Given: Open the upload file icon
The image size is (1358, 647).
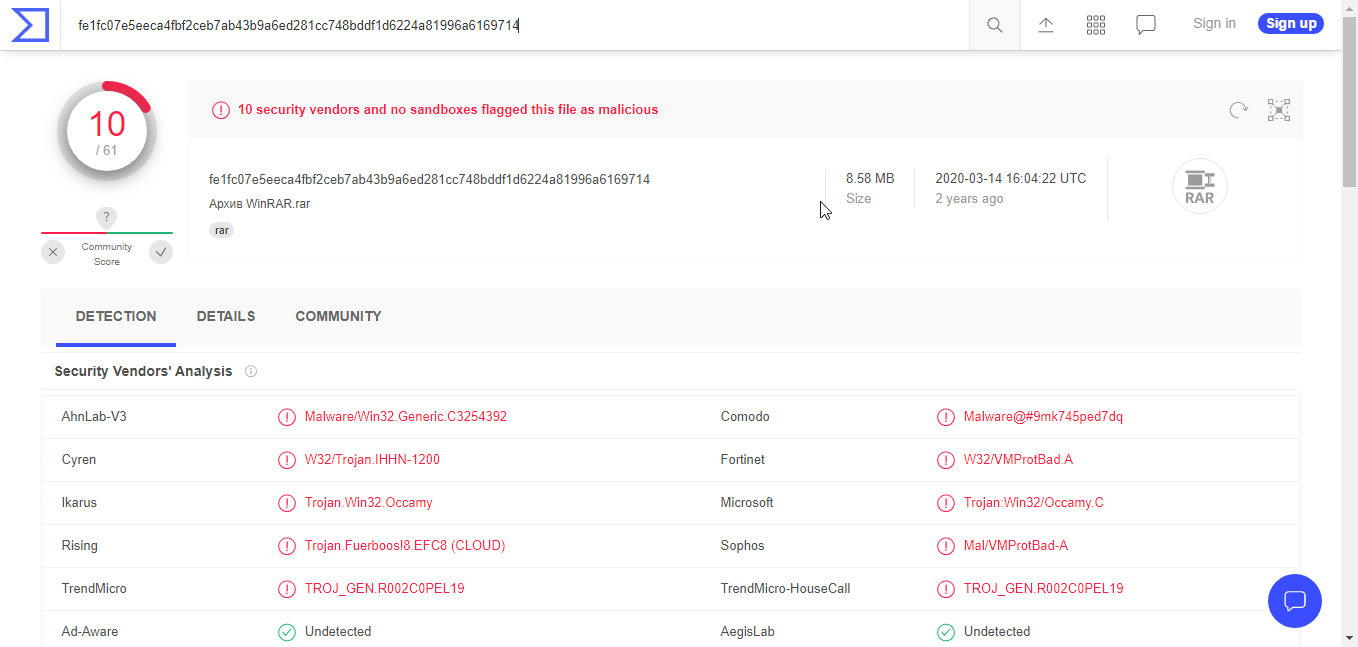Looking at the screenshot, I should pyautogui.click(x=1046, y=25).
